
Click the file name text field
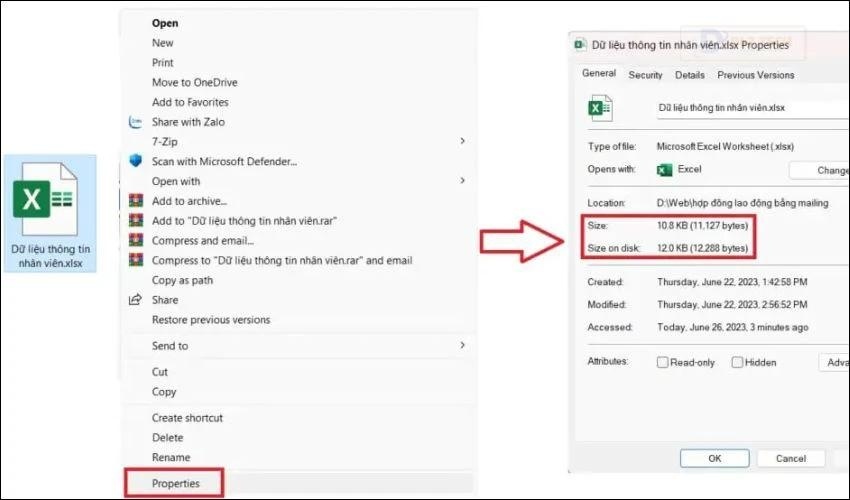point(750,105)
